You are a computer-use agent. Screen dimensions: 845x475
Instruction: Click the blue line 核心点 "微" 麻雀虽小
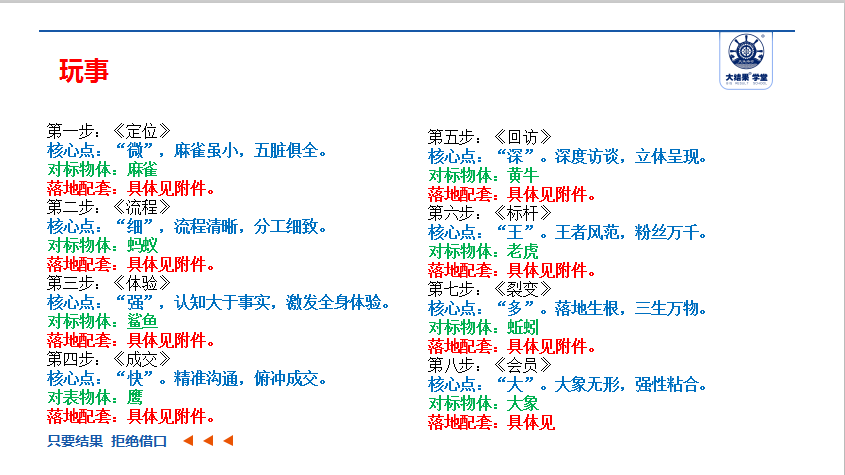pos(187,150)
